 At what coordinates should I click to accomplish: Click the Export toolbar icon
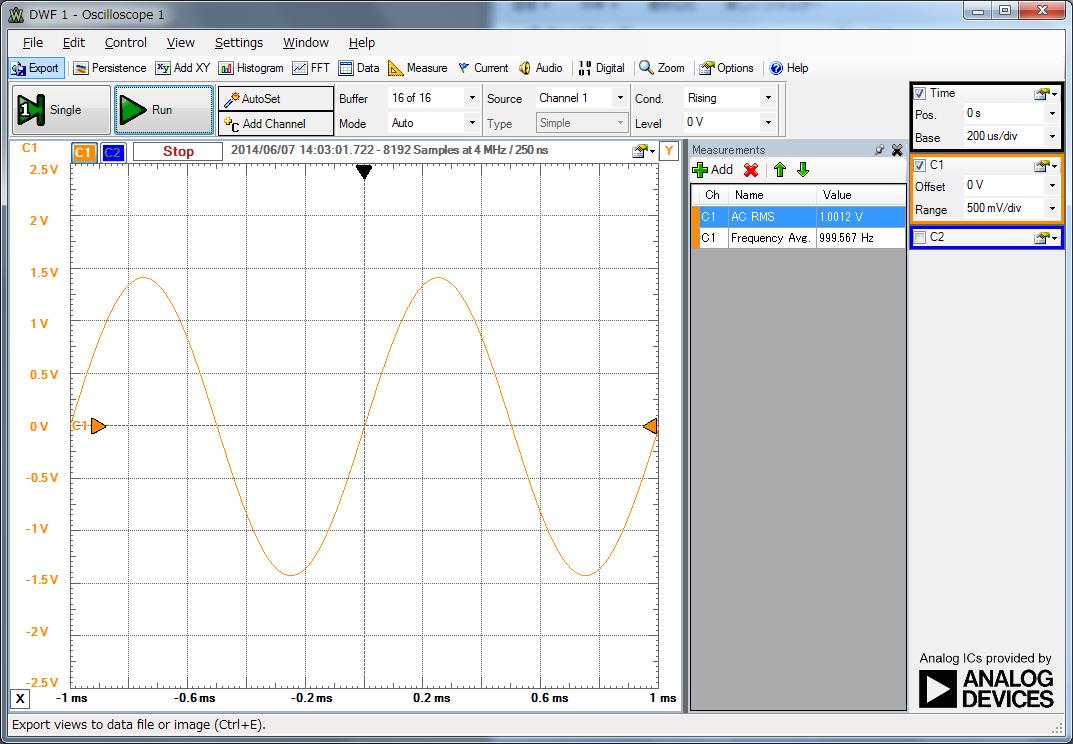pos(36,68)
